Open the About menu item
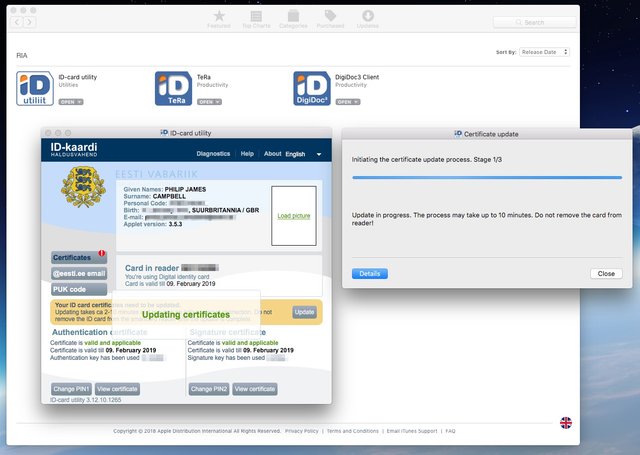The height and width of the screenshot is (455, 640). (x=272, y=153)
